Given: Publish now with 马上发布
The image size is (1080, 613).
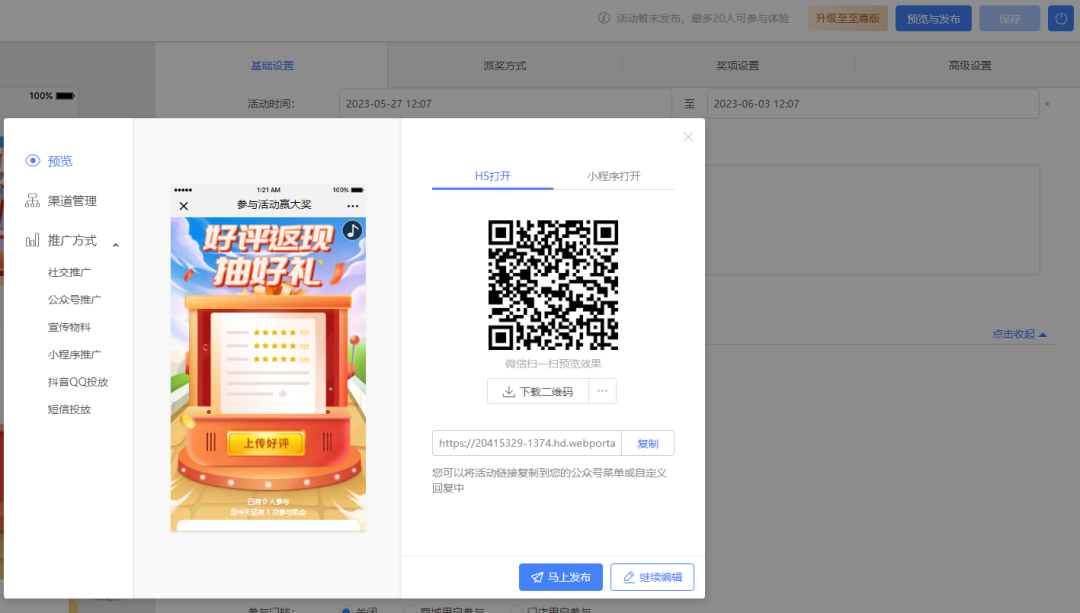Looking at the screenshot, I should tap(561, 577).
